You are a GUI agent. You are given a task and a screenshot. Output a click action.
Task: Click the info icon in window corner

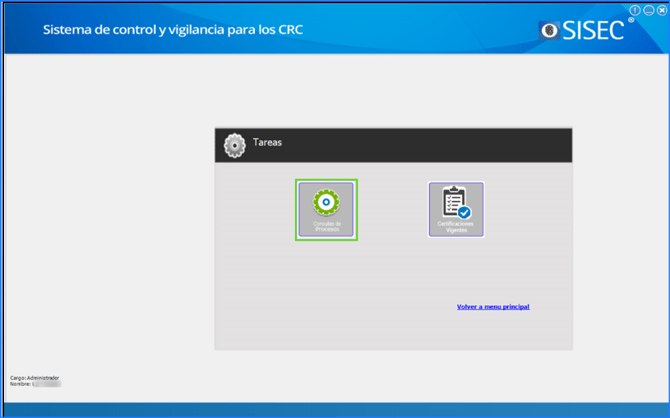tap(635, 10)
